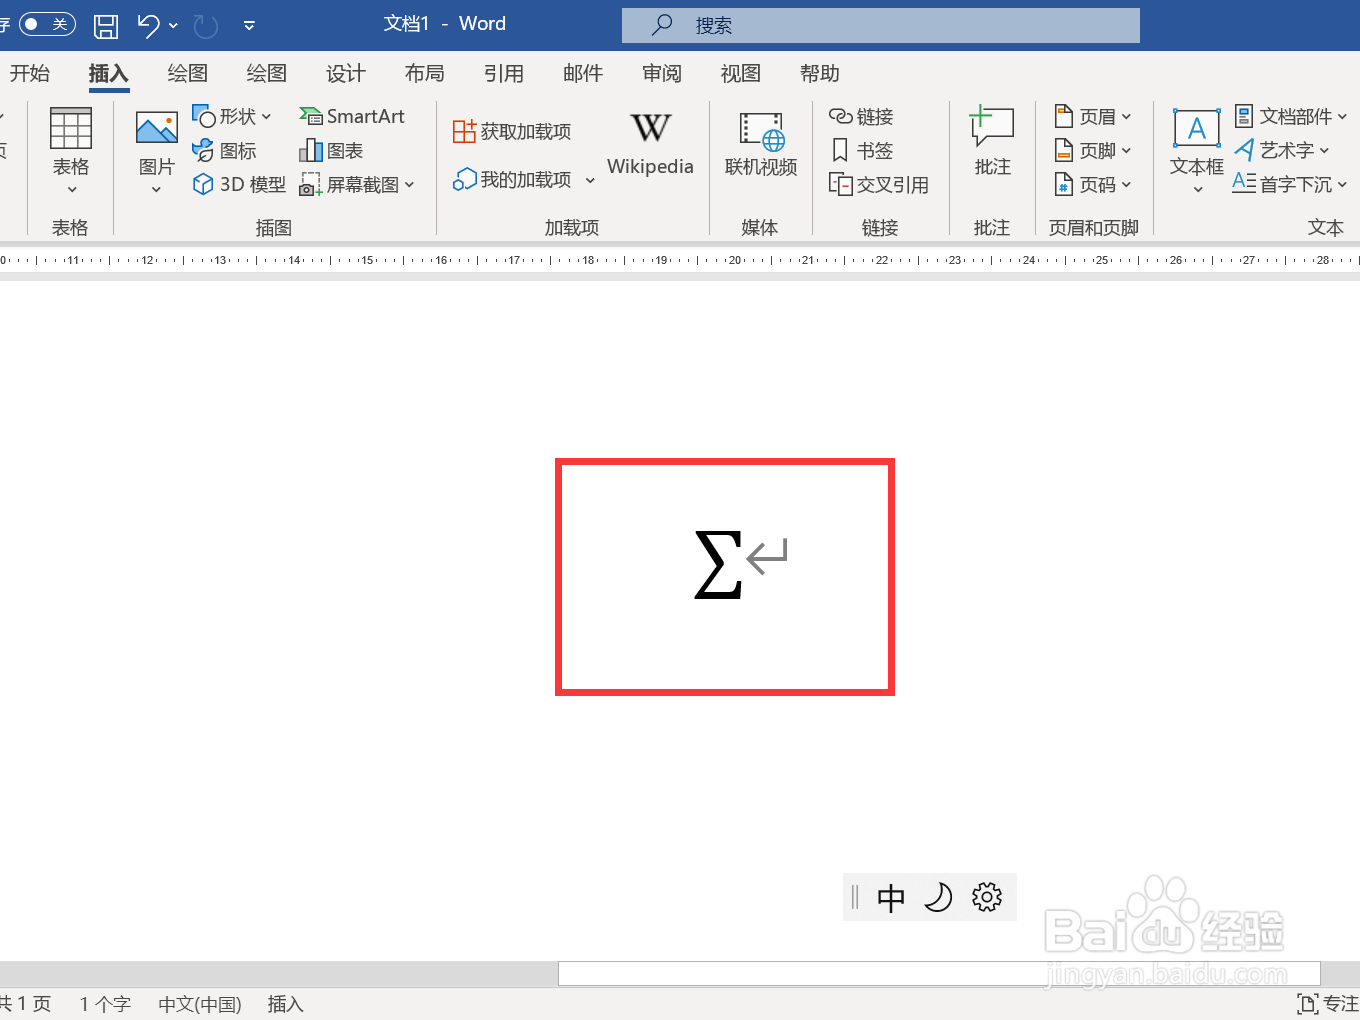Open the 页眉 header dropdown
The height and width of the screenshot is (1020, 1360).
(1093, 116)
